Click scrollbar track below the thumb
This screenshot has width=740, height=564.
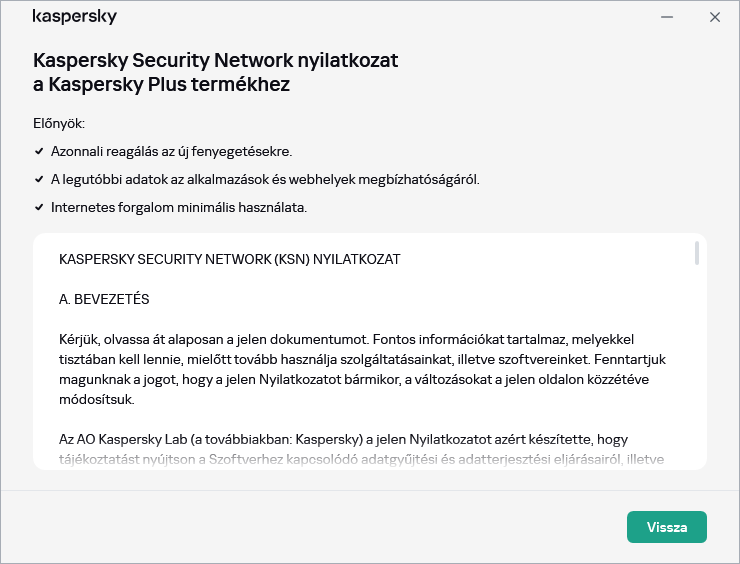[x=696, y=380]
